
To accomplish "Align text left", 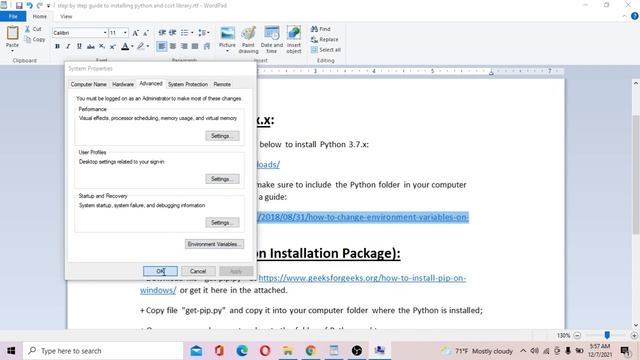I will tap(162, 46).
